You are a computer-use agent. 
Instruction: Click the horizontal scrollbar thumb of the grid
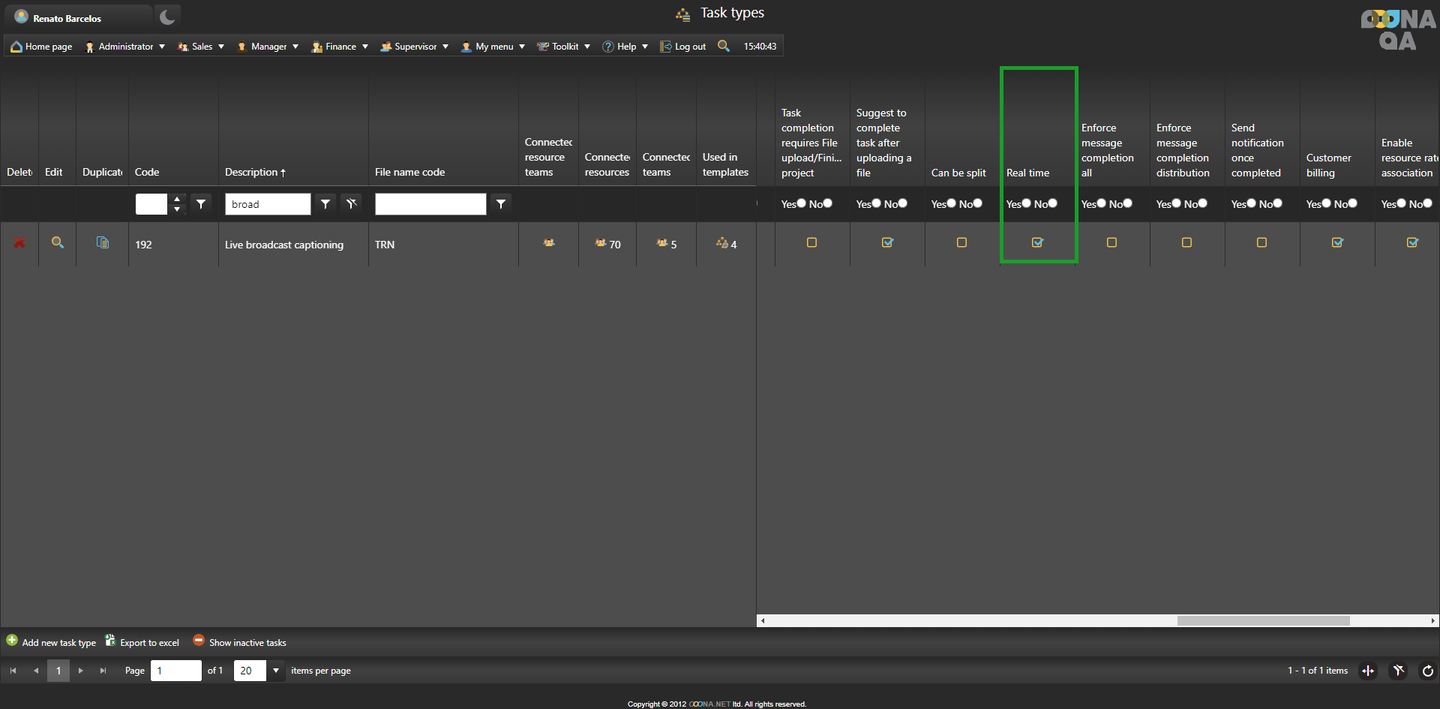[x=1262, y=621]
